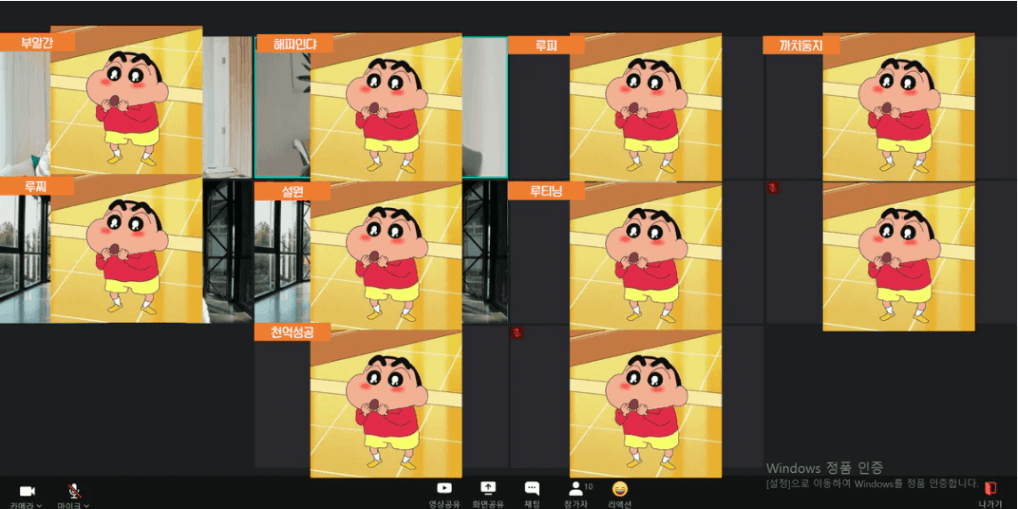
Task: Open the 리액션 emoji reactions icon
Action: coord(620,488)
